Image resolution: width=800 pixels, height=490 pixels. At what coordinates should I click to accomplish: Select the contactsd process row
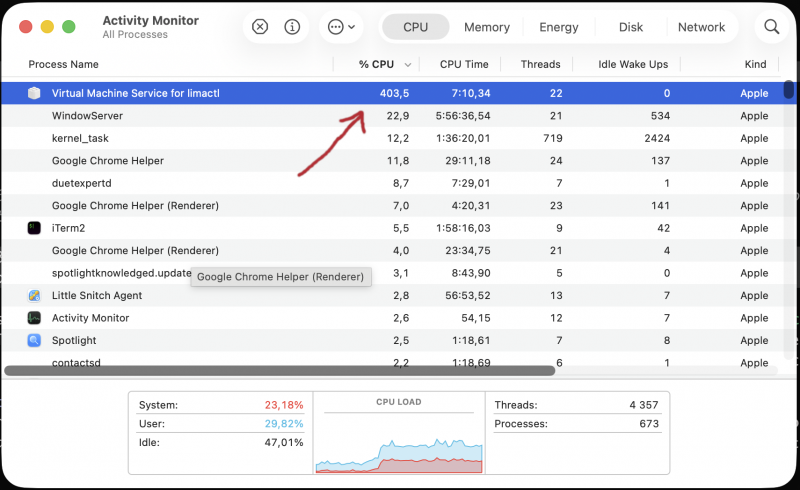(392, 361)
